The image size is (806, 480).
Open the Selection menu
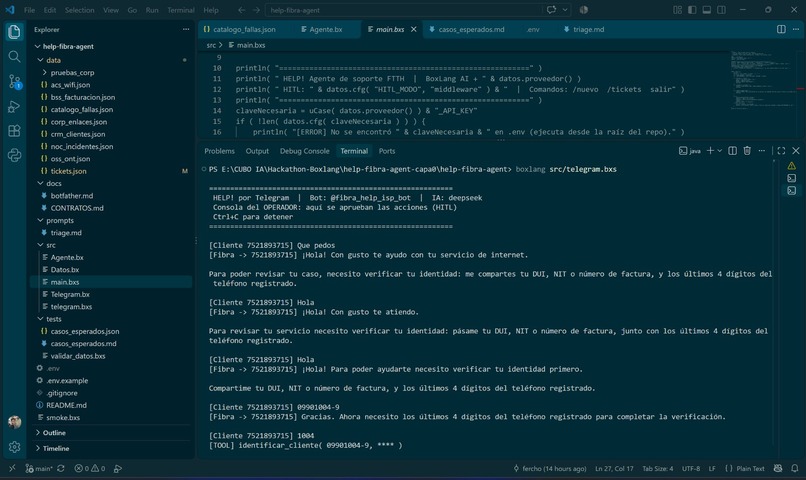79,10
